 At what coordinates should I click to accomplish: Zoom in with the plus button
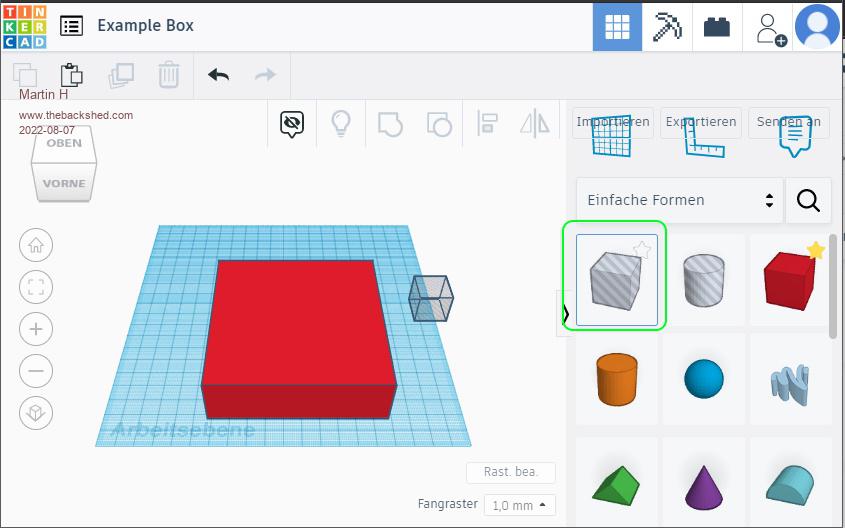click(x=36, y=329)
